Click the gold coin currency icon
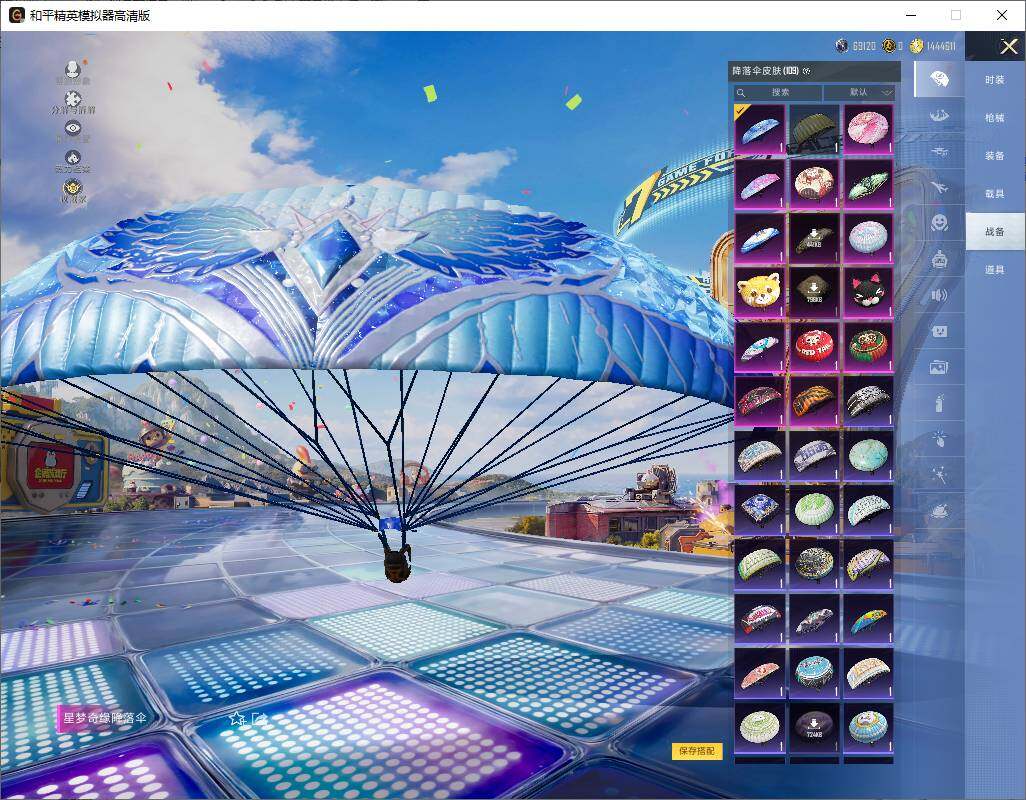1026x800 pixels. (917, 46)
